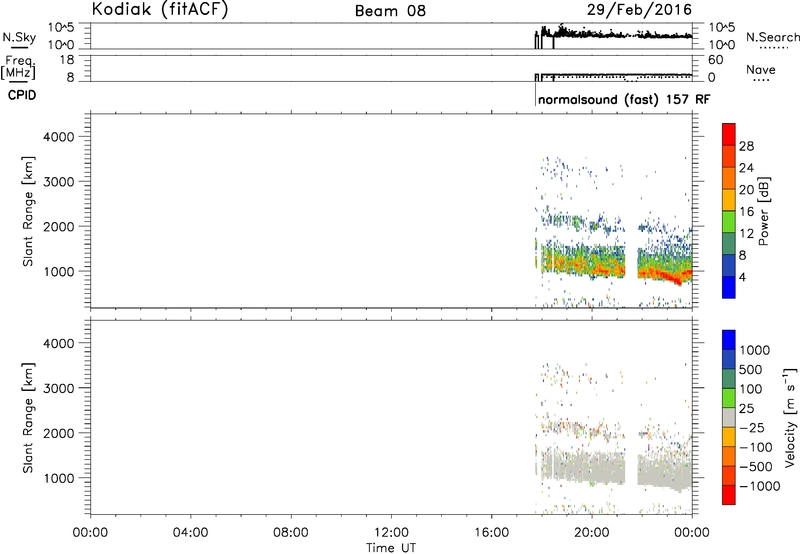Select the N.Sky legend label
This screenshot has width=800, height=554.
point(19,37)
